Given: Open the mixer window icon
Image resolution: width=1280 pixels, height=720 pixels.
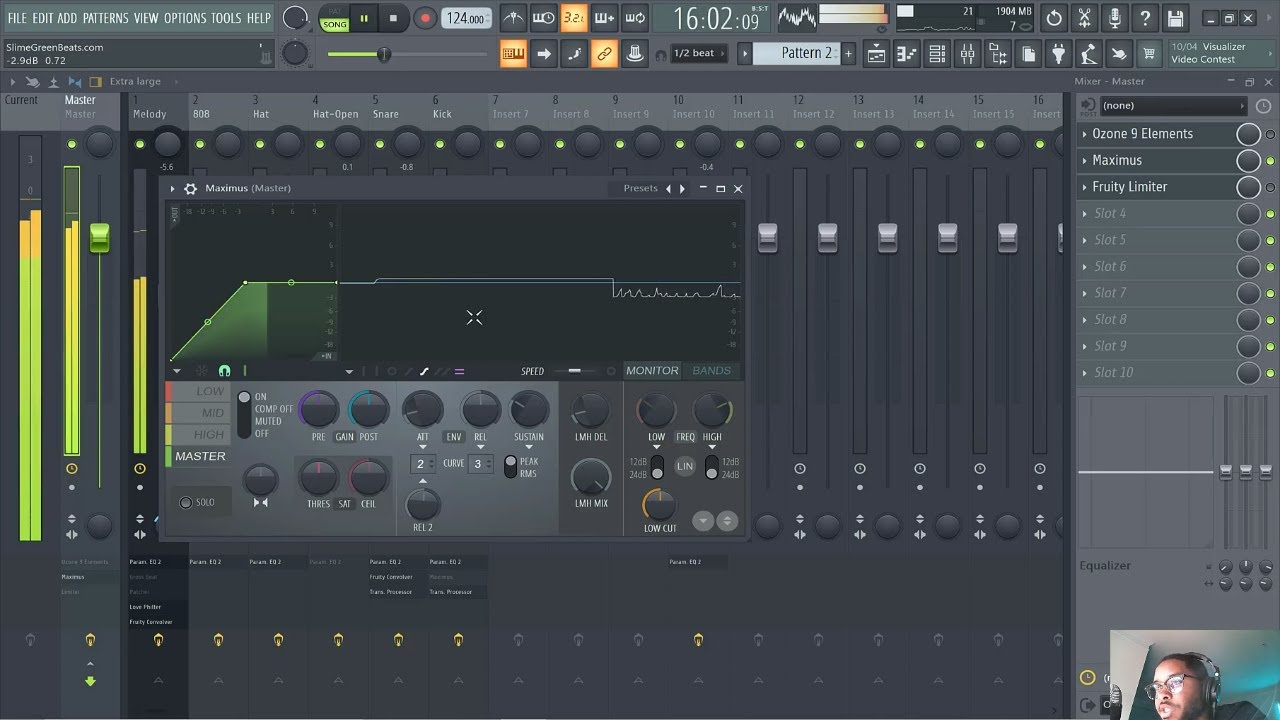Looking at the screenshot, I should [967, 54].
